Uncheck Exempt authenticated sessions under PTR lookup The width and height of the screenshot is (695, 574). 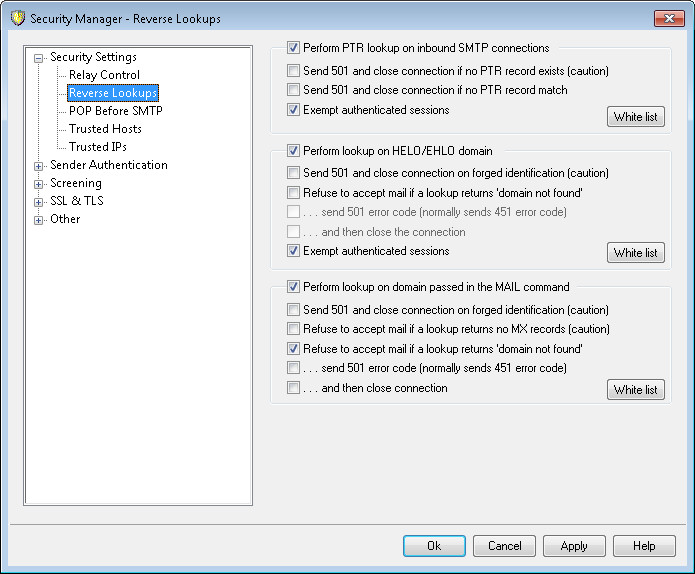[x=293, y=110]
